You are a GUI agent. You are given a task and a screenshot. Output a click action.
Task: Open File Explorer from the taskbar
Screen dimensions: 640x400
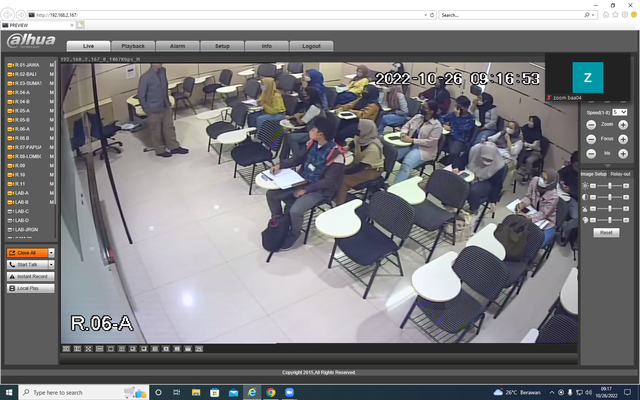click(196, 392)
